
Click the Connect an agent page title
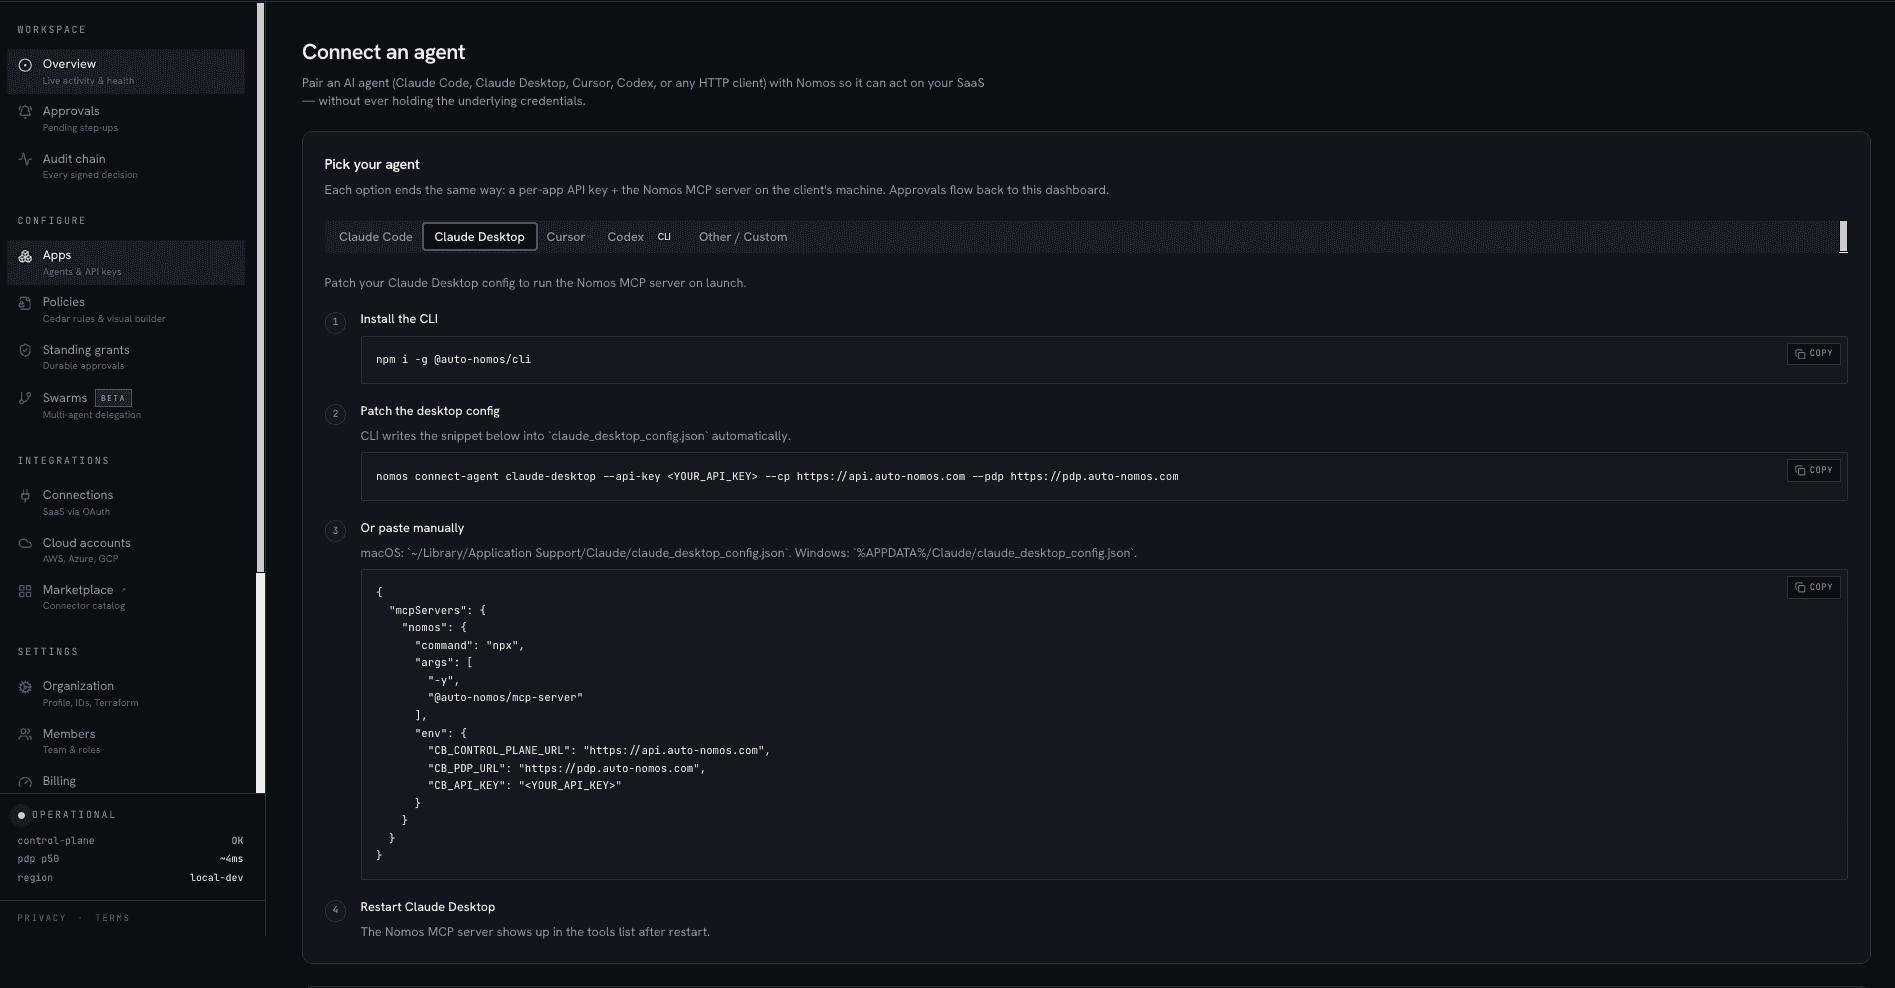384,52
